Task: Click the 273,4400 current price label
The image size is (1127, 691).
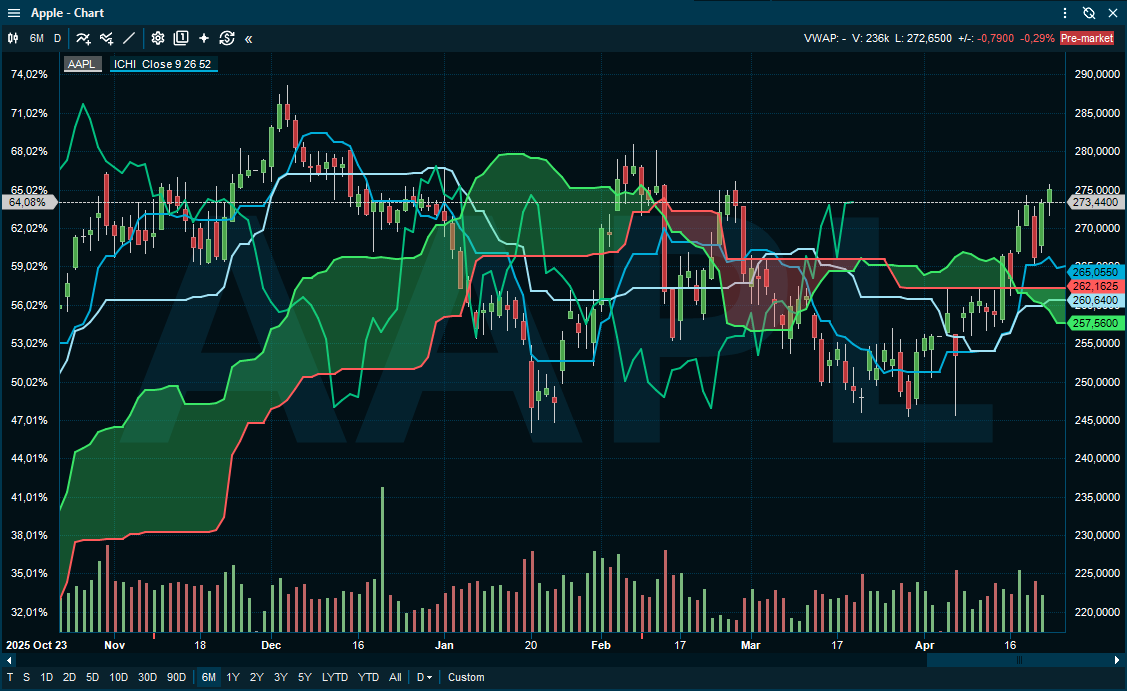Action: (1095, 202)
